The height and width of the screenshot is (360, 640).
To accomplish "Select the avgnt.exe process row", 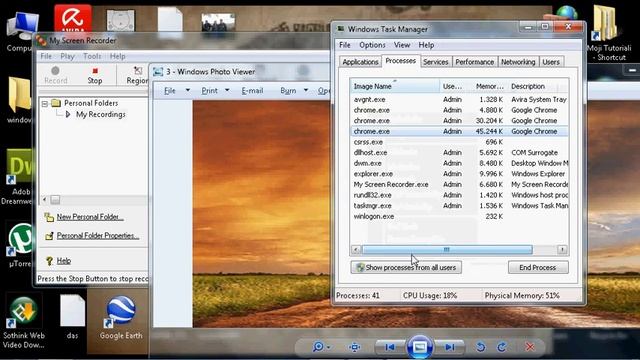I will pos(459,100).
